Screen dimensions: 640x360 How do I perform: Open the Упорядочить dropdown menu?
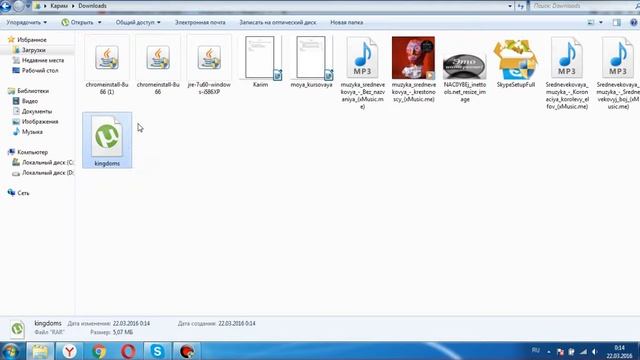[27, 22]
